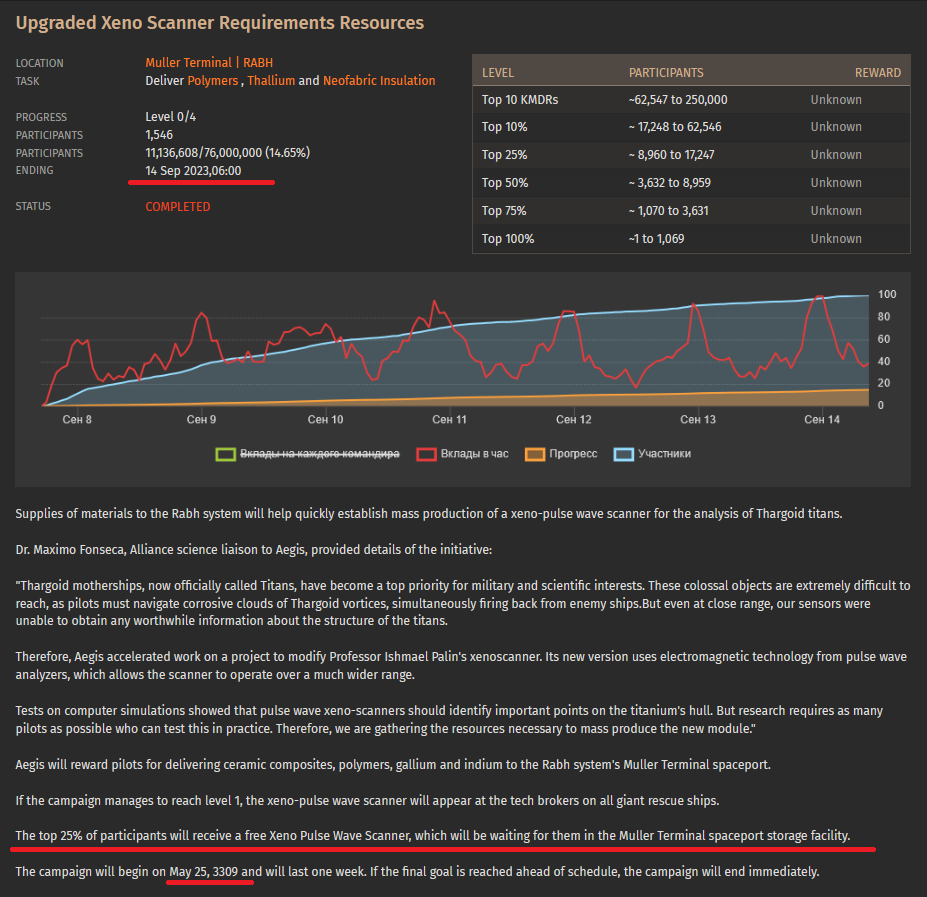The height and width of the screenshot is (897, 927).
Task: Click the LOCATION field label
Action: tap(40, 63)
